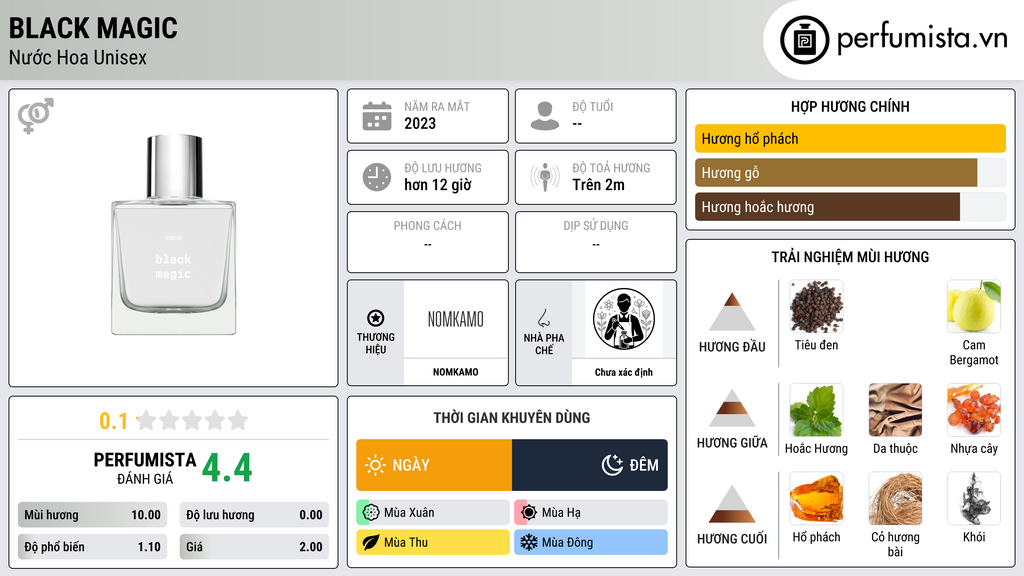Screen dimensions: 1024x576
Task: Click the Độ lưu hương score 0.00 row
Action: click(254, 515)
